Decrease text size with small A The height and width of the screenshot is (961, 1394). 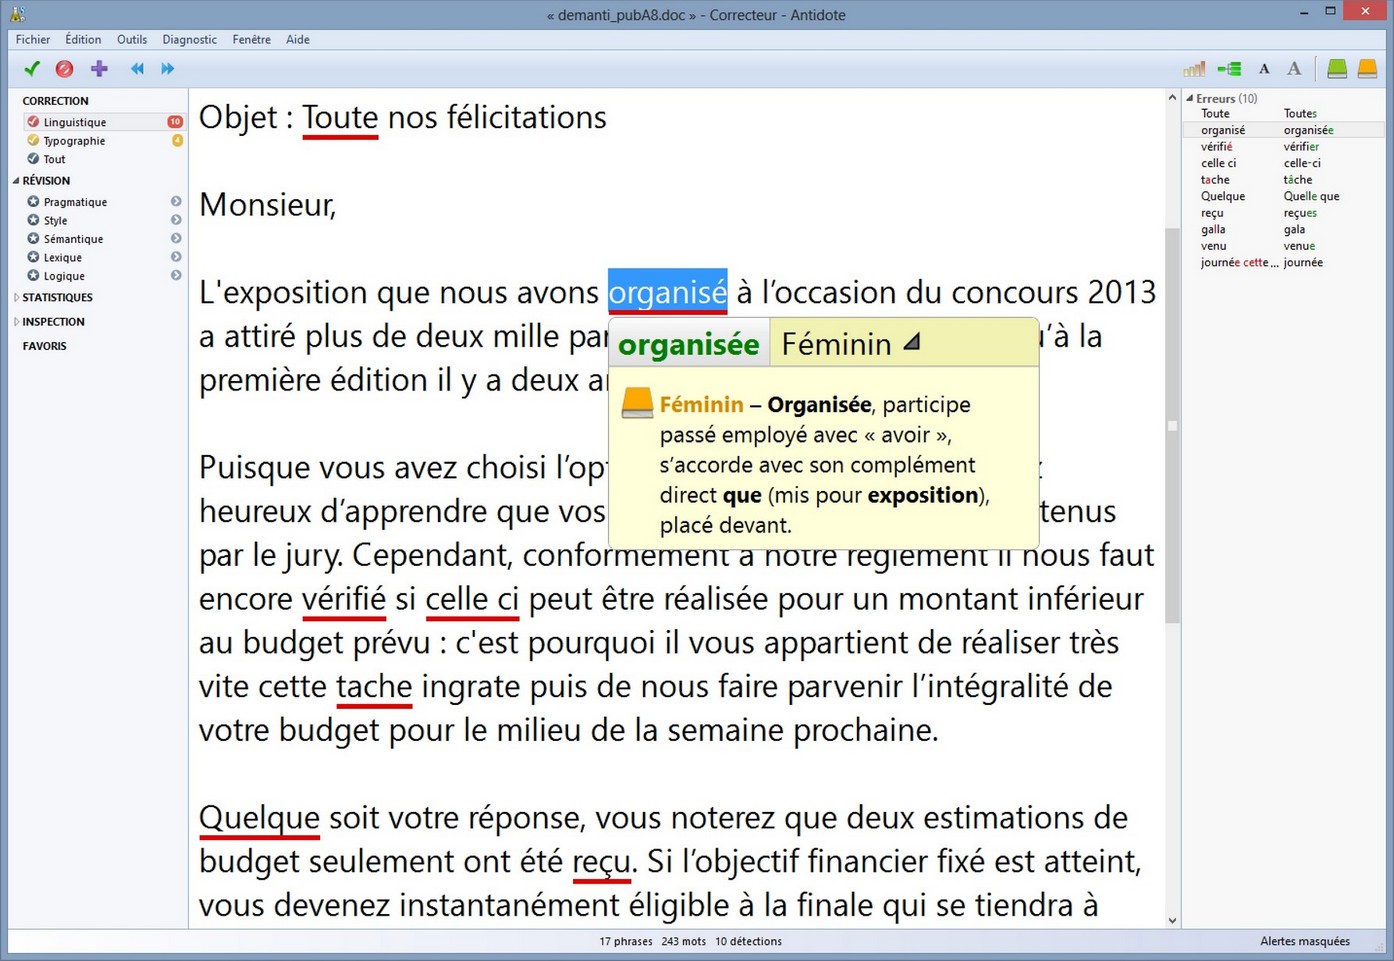pyautogui.click(x=1264, y=69)
